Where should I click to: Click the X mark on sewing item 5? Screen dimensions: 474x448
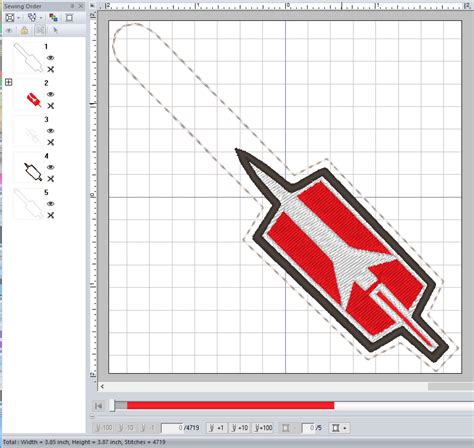(x=50, y=215)
